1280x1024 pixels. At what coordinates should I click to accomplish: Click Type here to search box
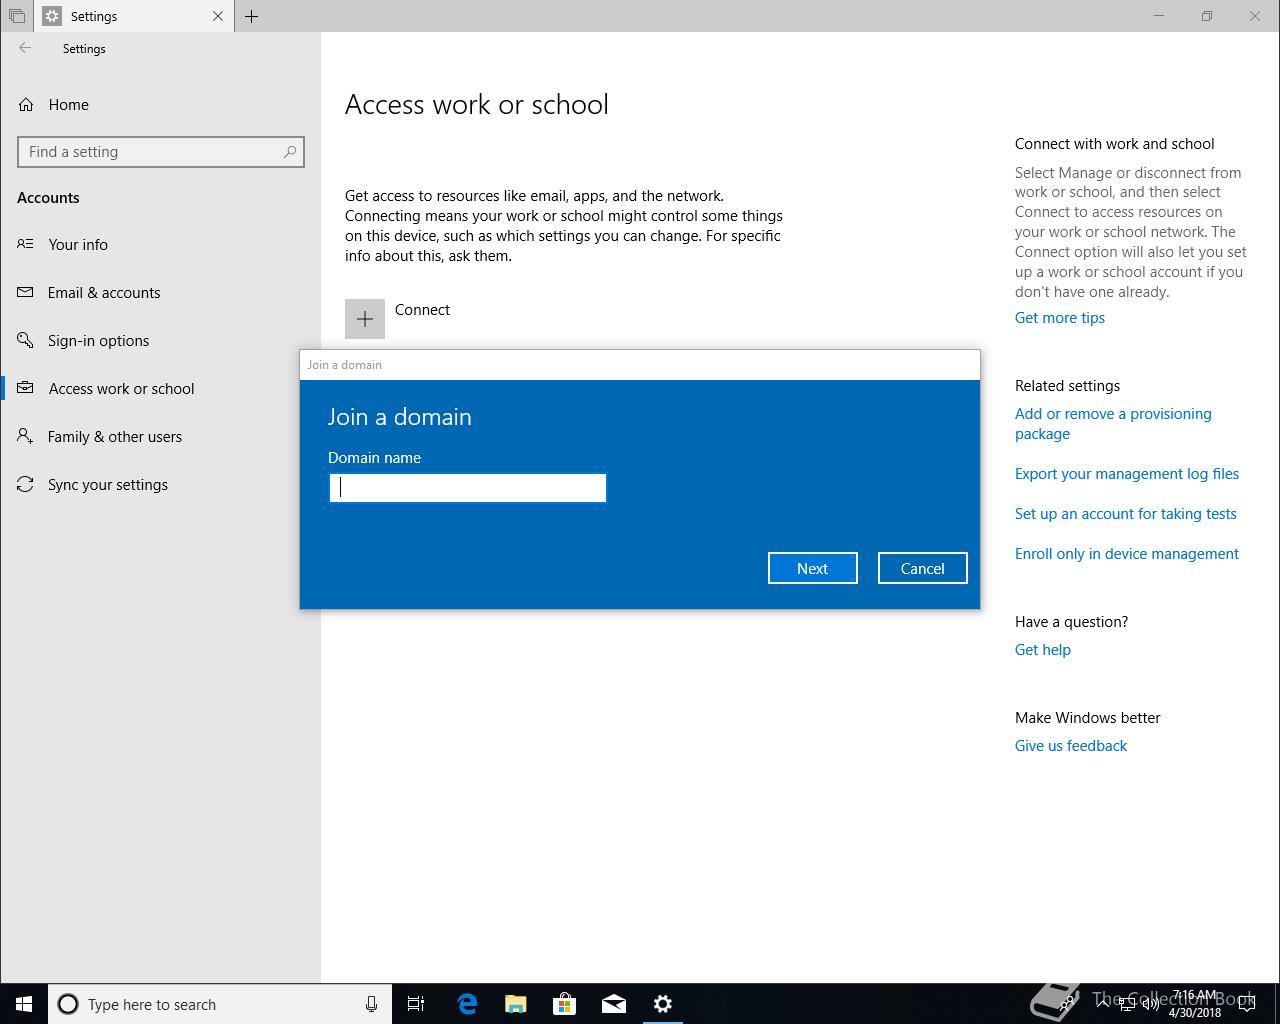(x=220, y=1004)
